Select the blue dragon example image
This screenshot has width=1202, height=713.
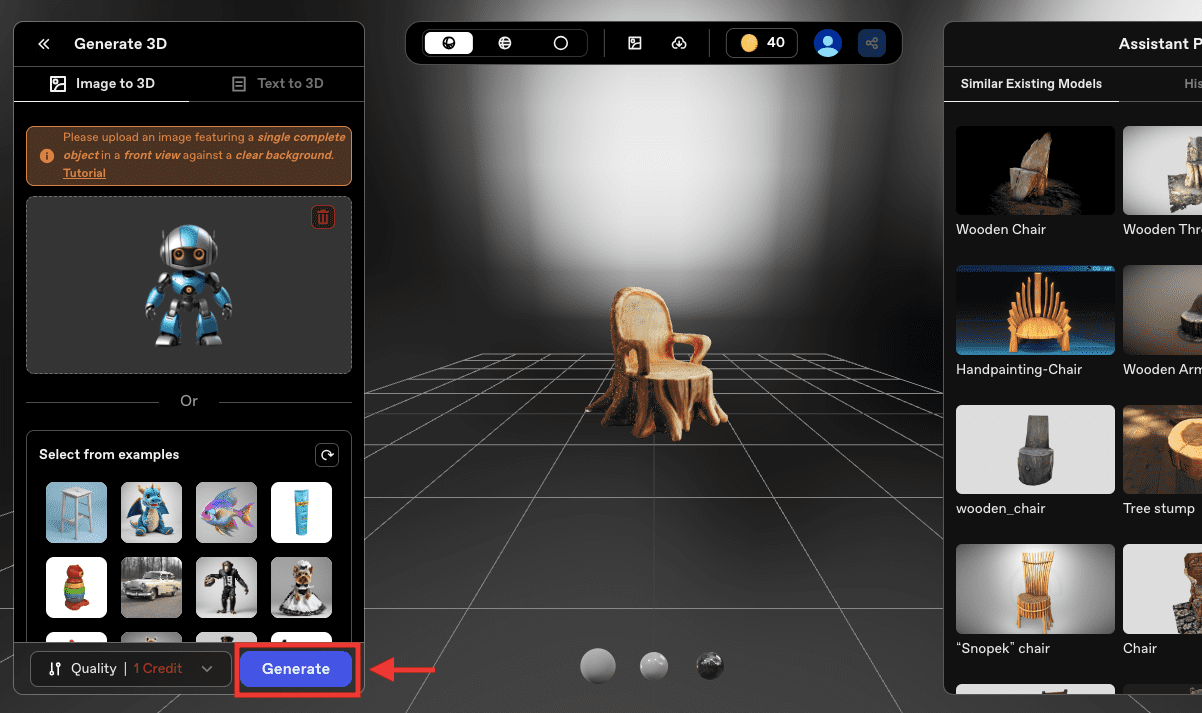pyautogui.click(x=151, y=512)
